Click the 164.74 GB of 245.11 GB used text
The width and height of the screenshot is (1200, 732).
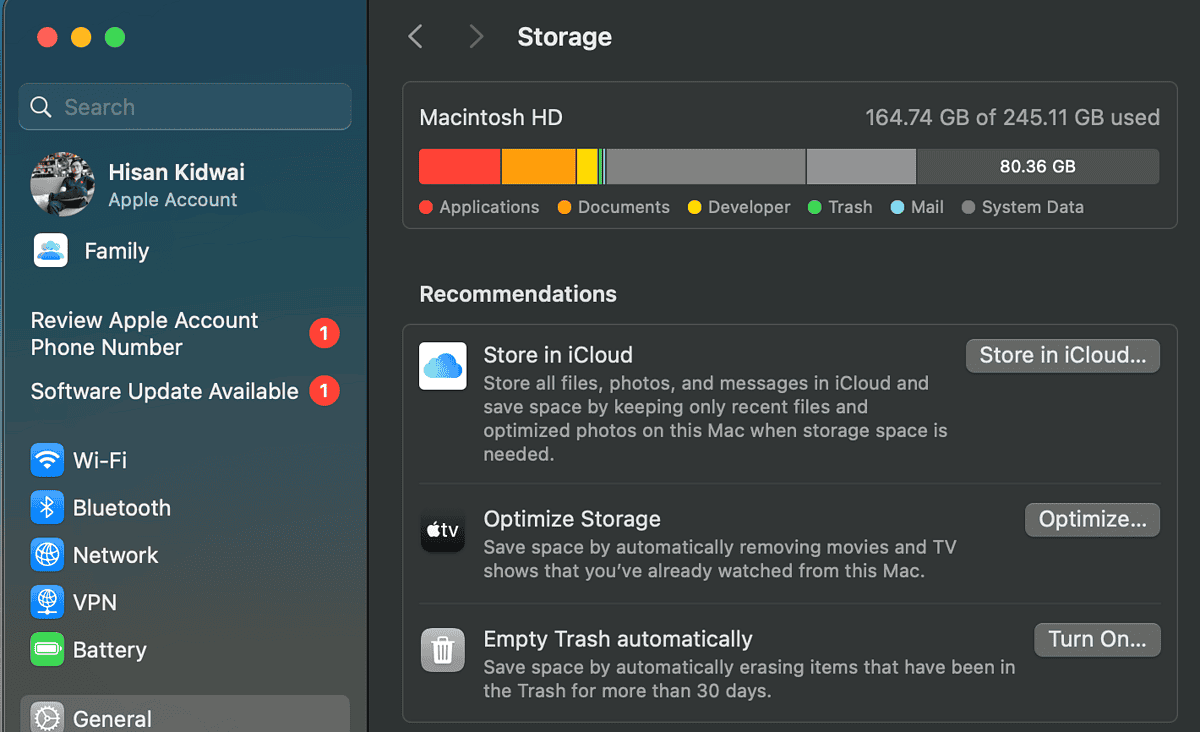[1012, 118]
